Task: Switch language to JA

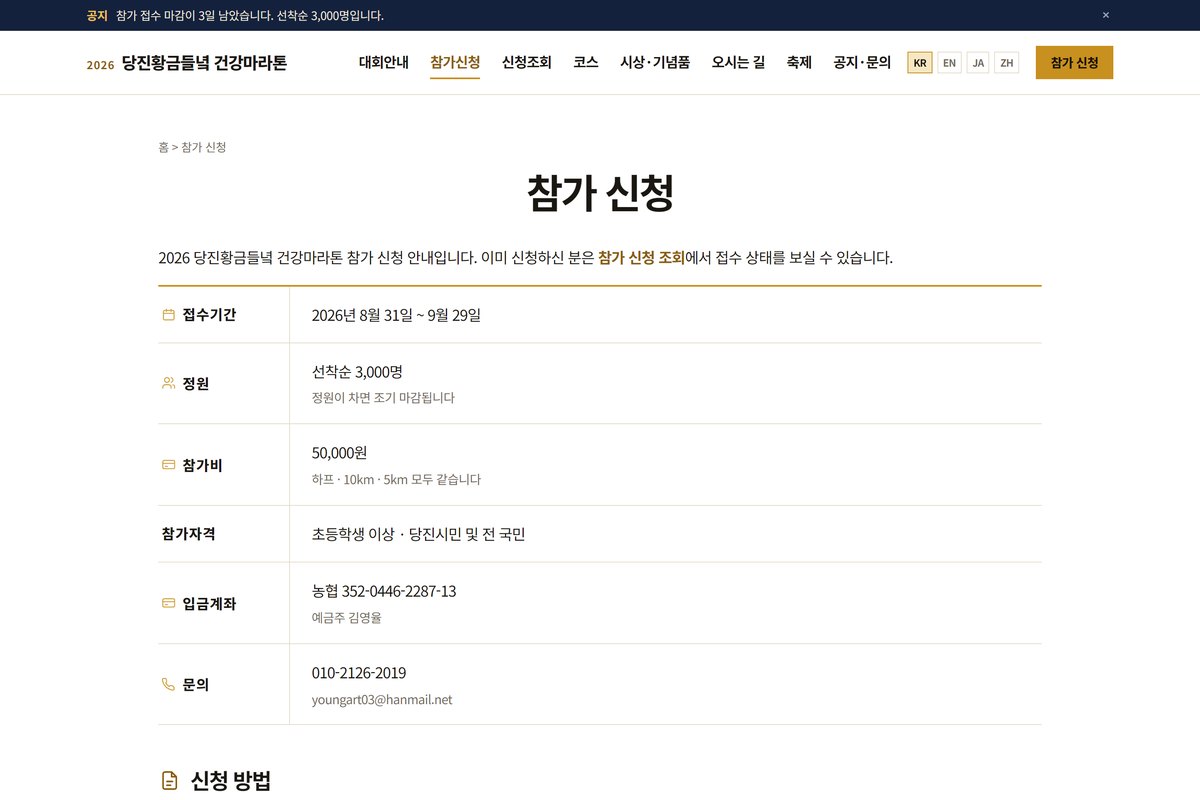Action: pos(978,63)
